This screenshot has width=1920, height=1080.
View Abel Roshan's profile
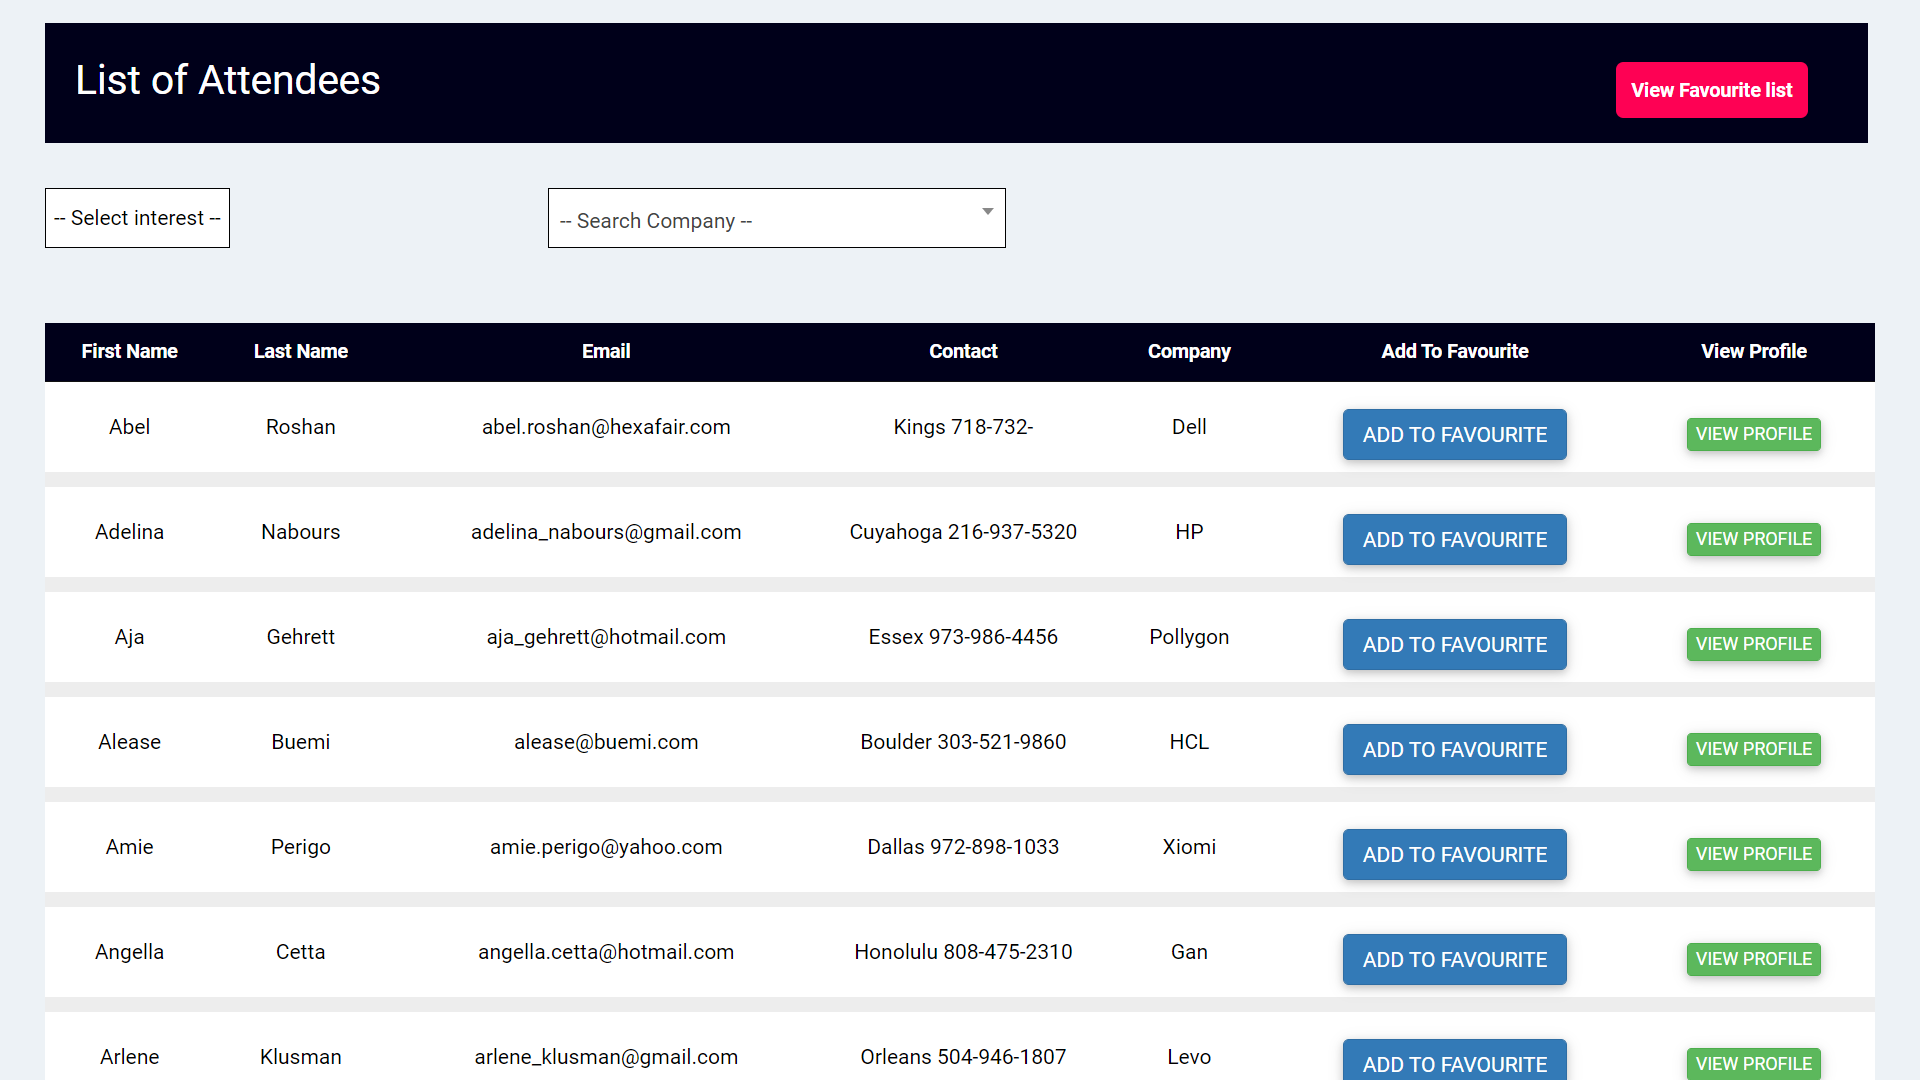pos(1753,434)
